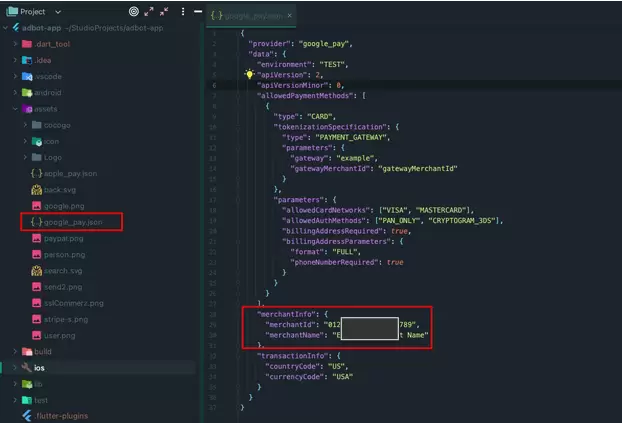Expand the cocogo folder
Screen dimensions: 622x423
pos(25,125)
